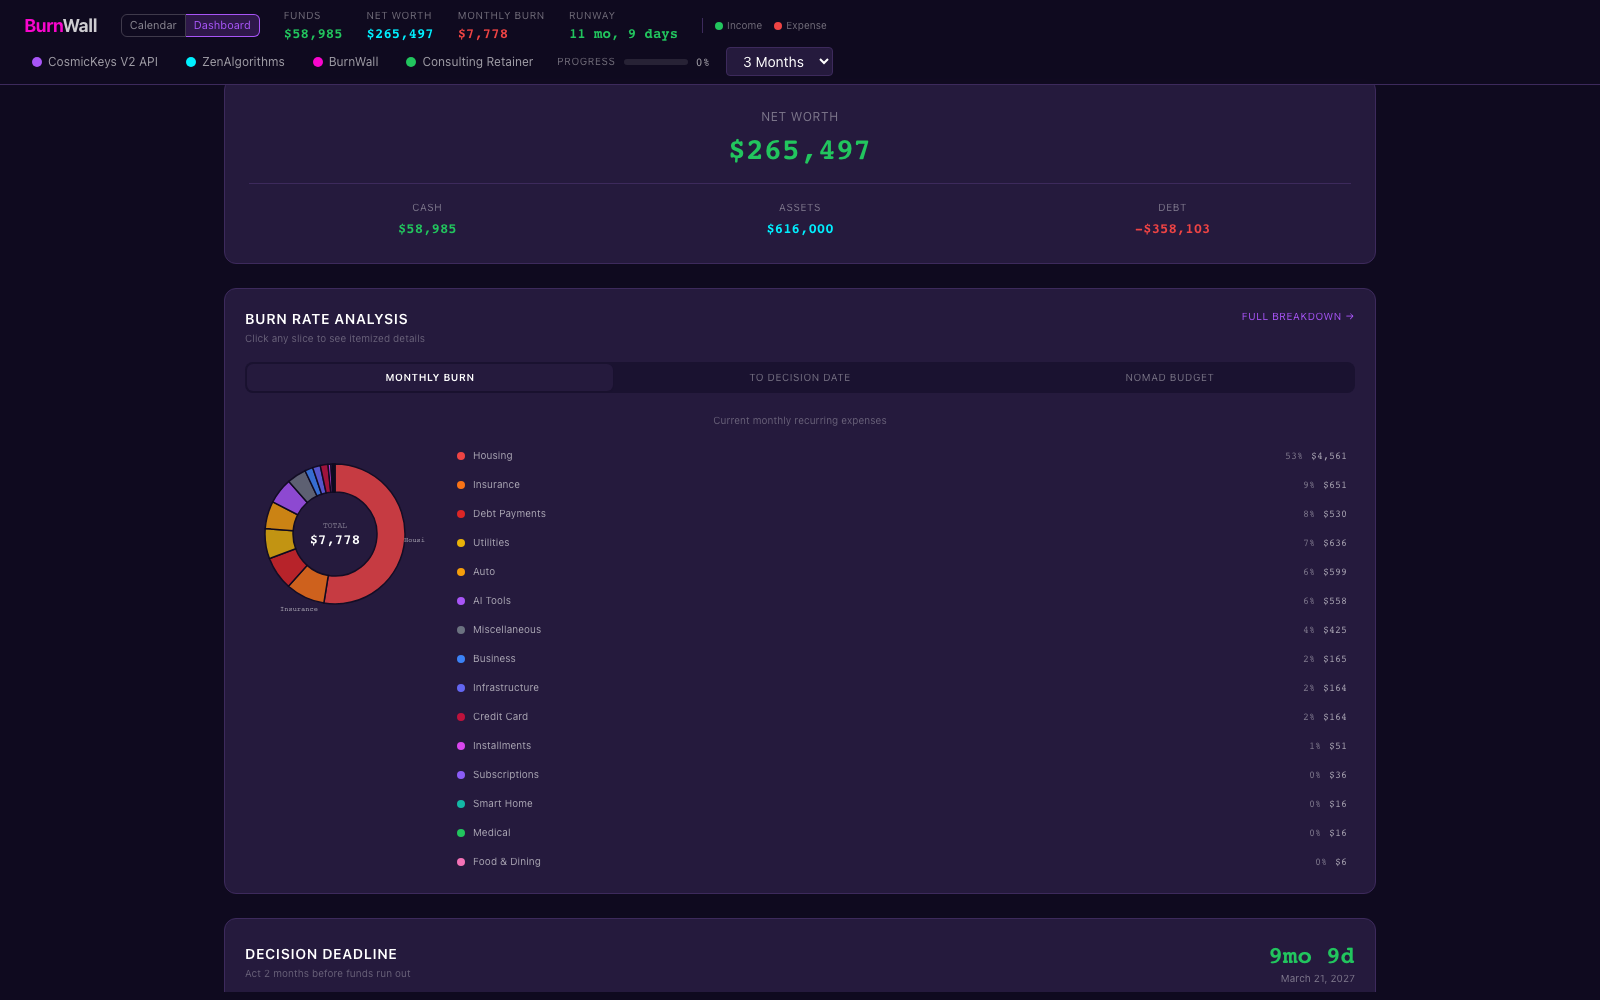Click the Auto row color dot
1600x1000 pixels.
pyautogui.click(x=461, y=572)
